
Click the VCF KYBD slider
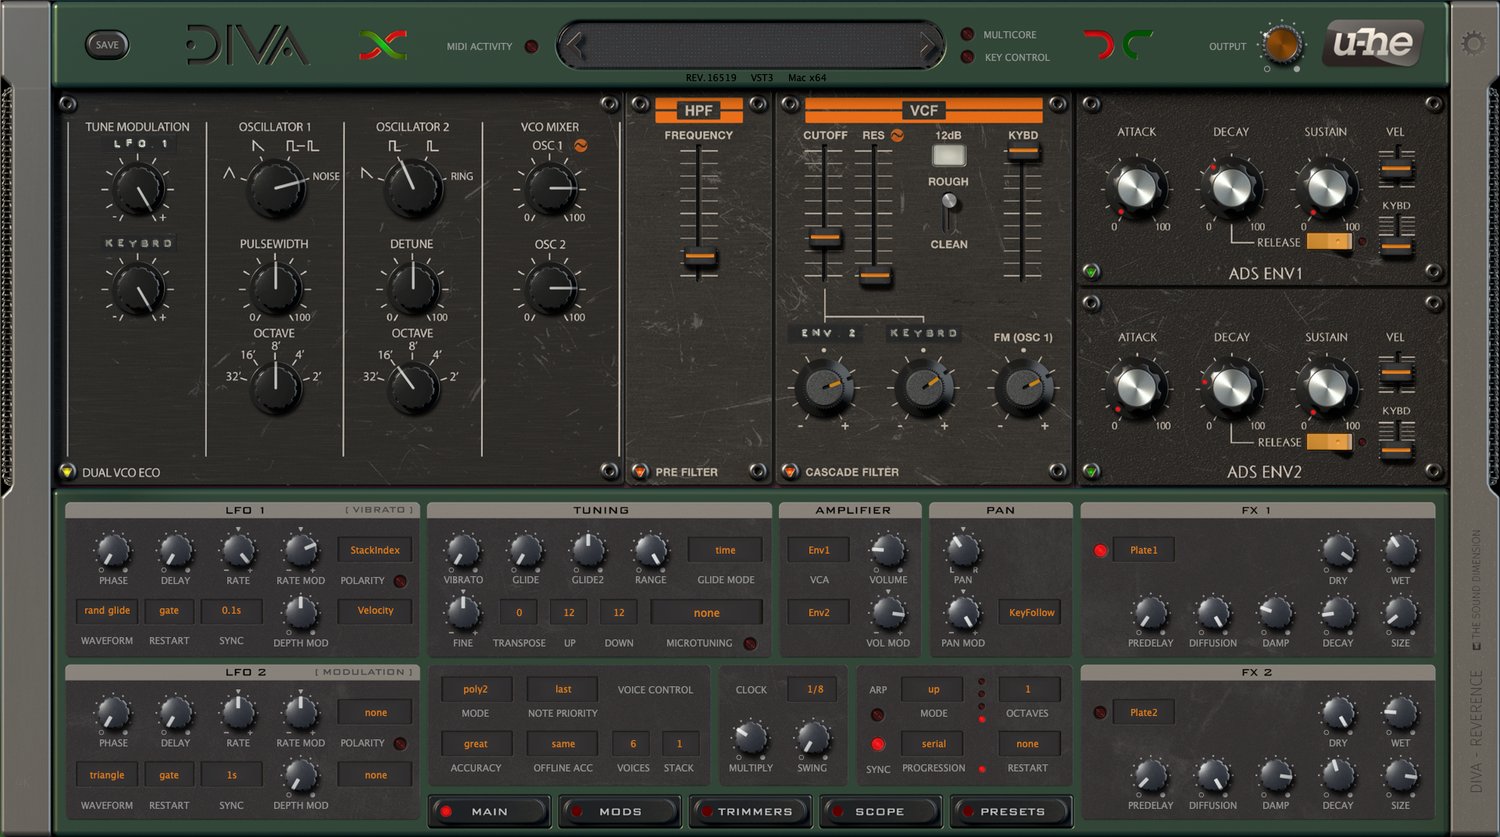1022,152
